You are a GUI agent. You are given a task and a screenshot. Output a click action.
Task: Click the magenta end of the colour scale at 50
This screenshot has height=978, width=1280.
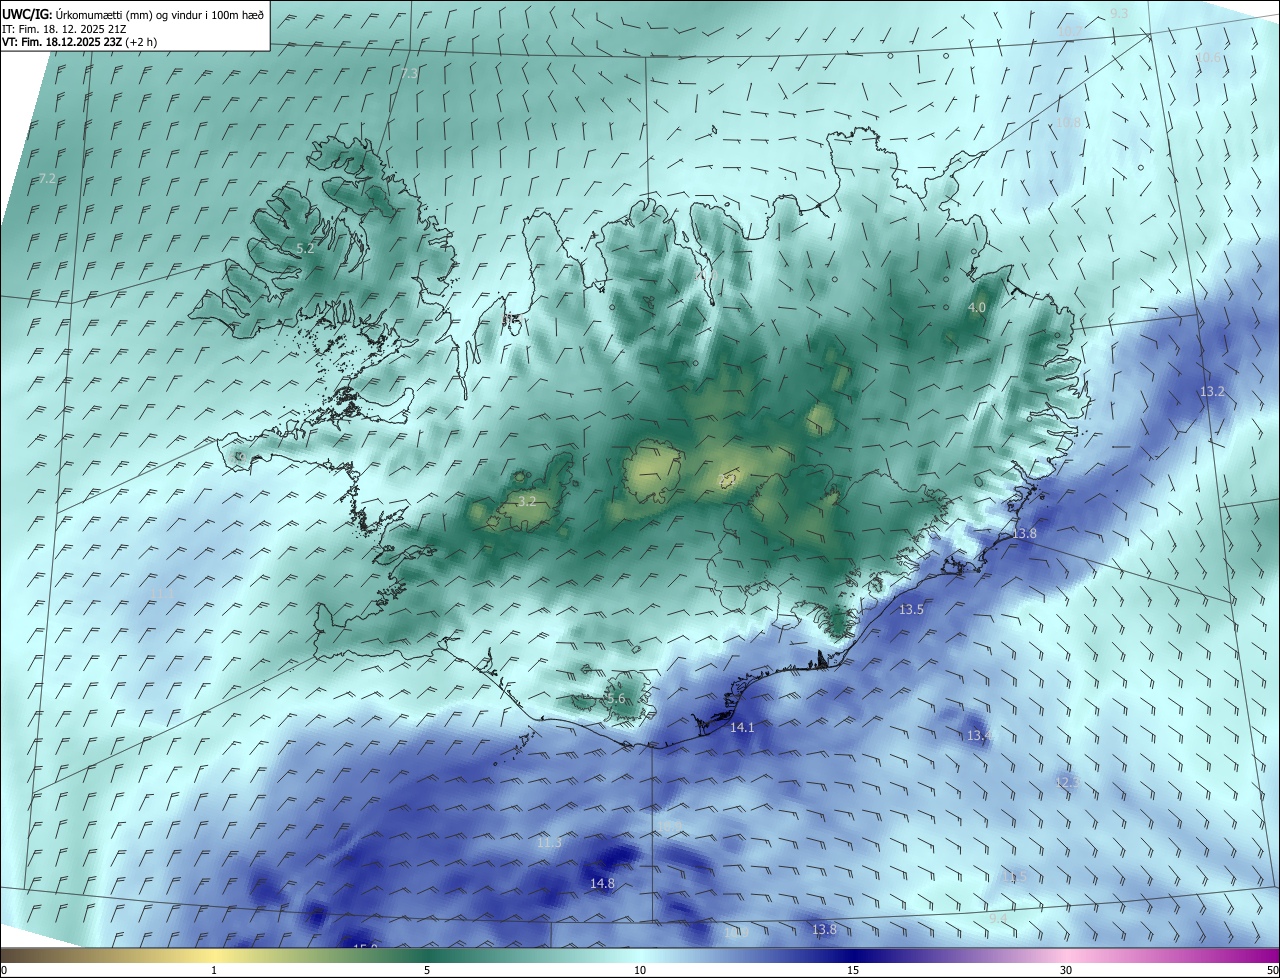(1270, 955)
